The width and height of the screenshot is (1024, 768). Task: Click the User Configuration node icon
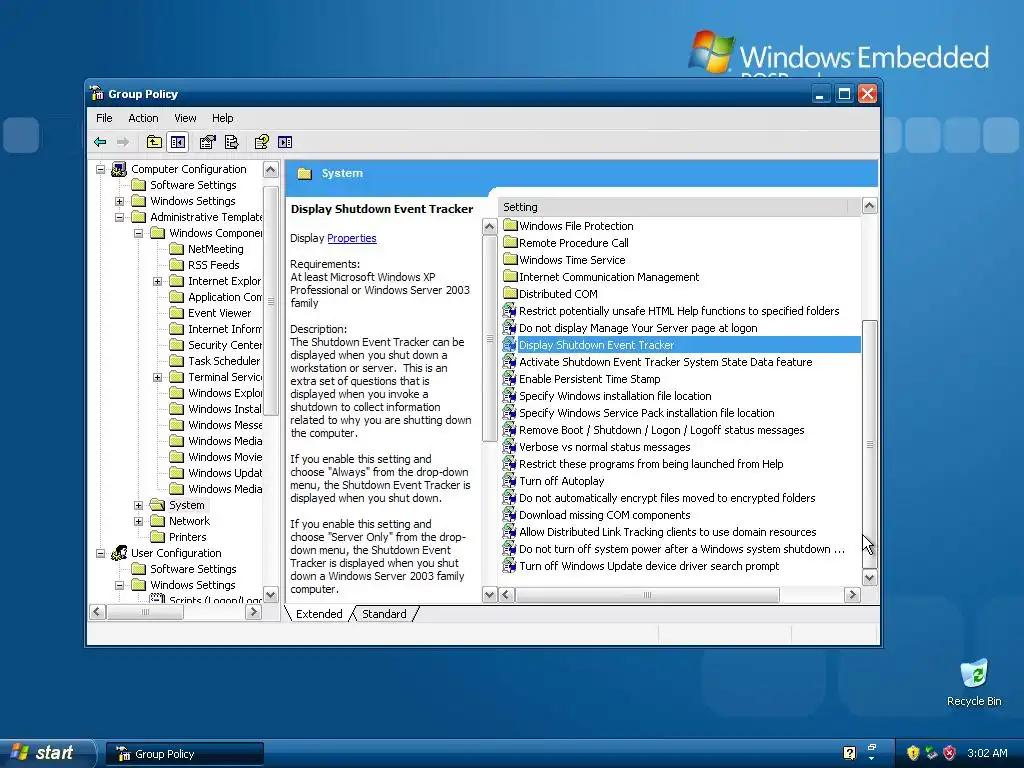click(119, 553)
